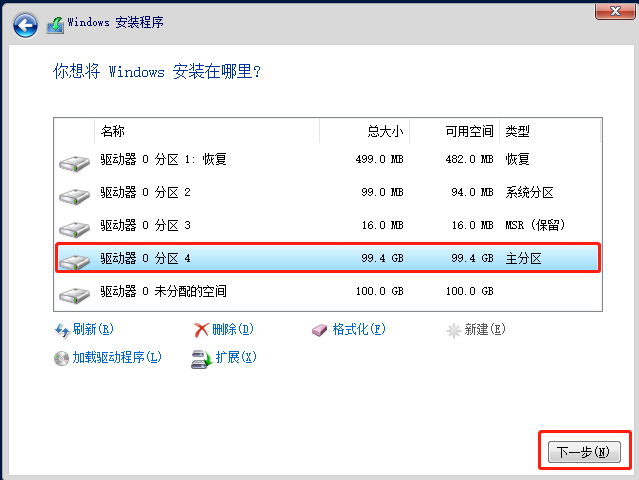Image resolution: width=639 pixels, height=480 pixels.
Task: Click the refresh icon
Action: 62,330
